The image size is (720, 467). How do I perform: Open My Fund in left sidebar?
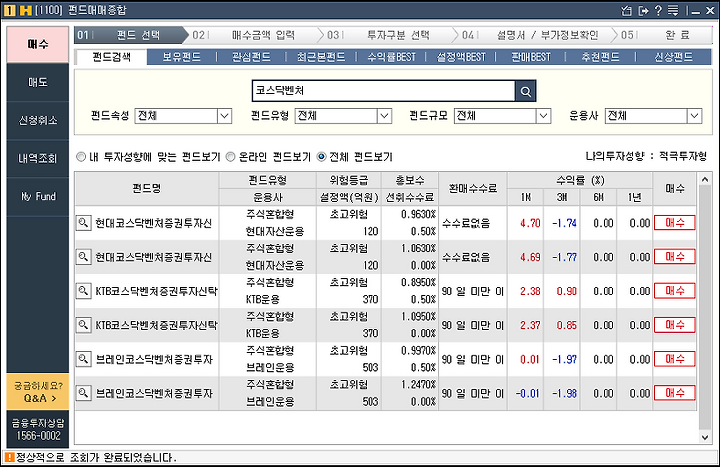(38, 197)
